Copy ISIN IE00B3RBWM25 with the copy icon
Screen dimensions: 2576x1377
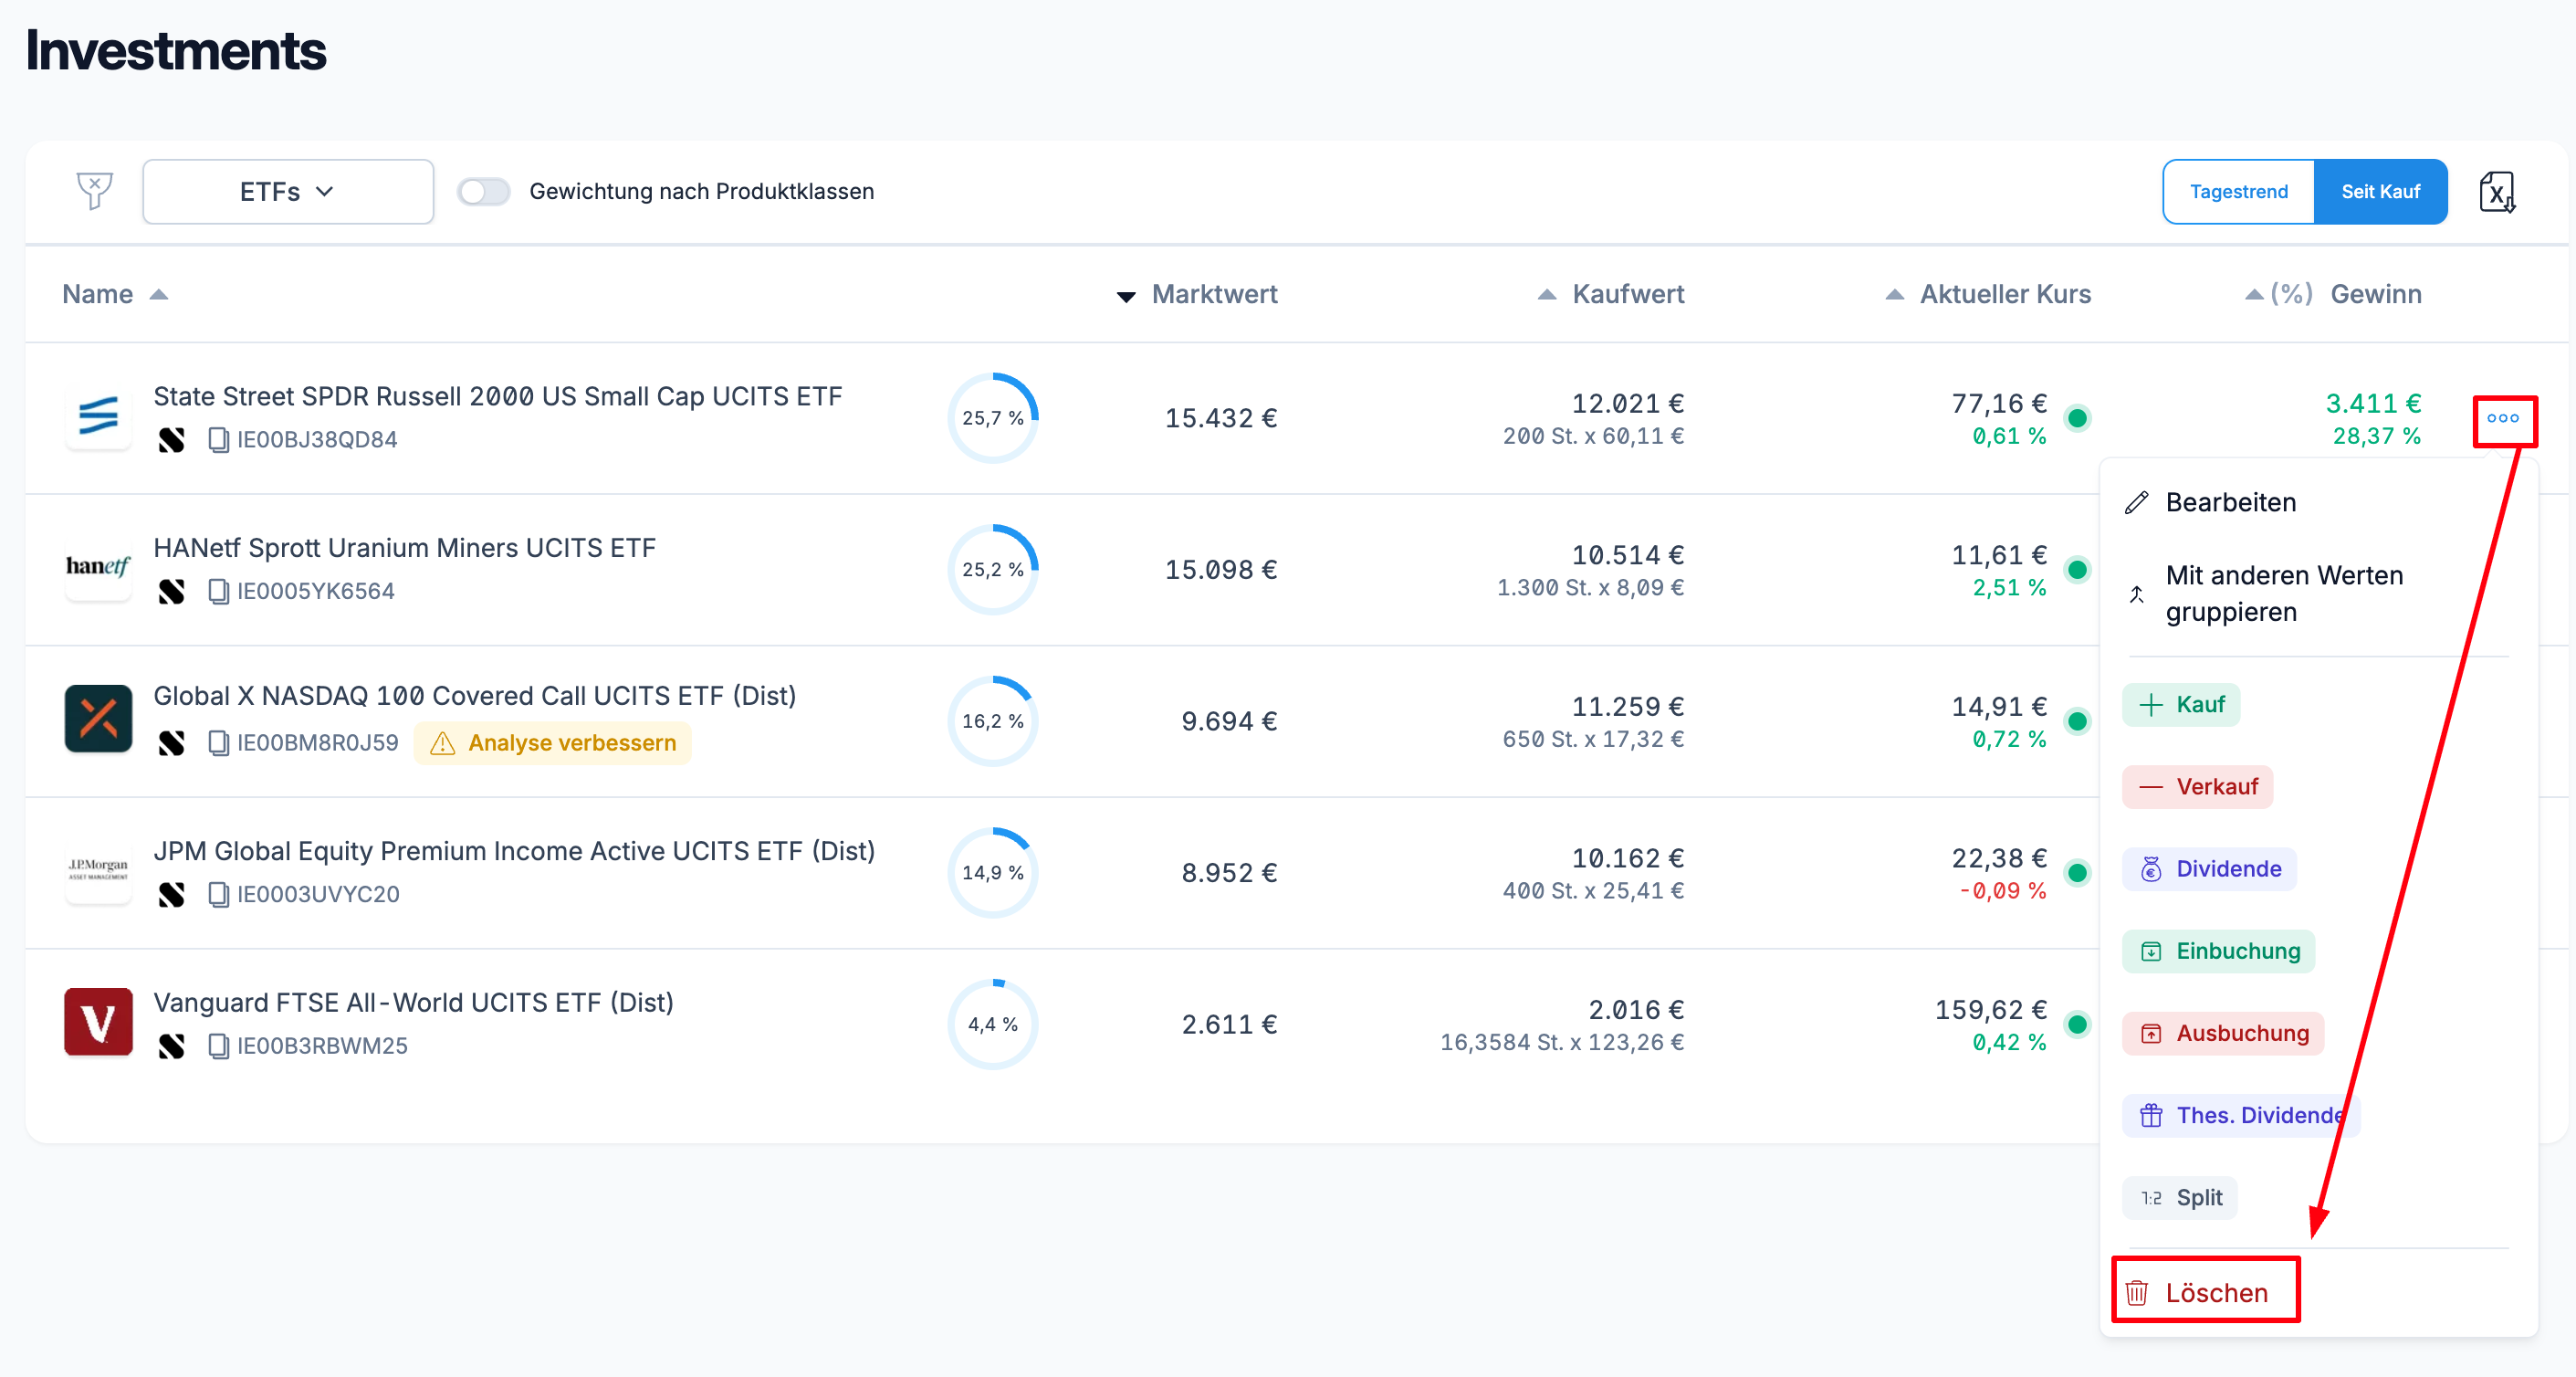click(x=218, y=1046)
